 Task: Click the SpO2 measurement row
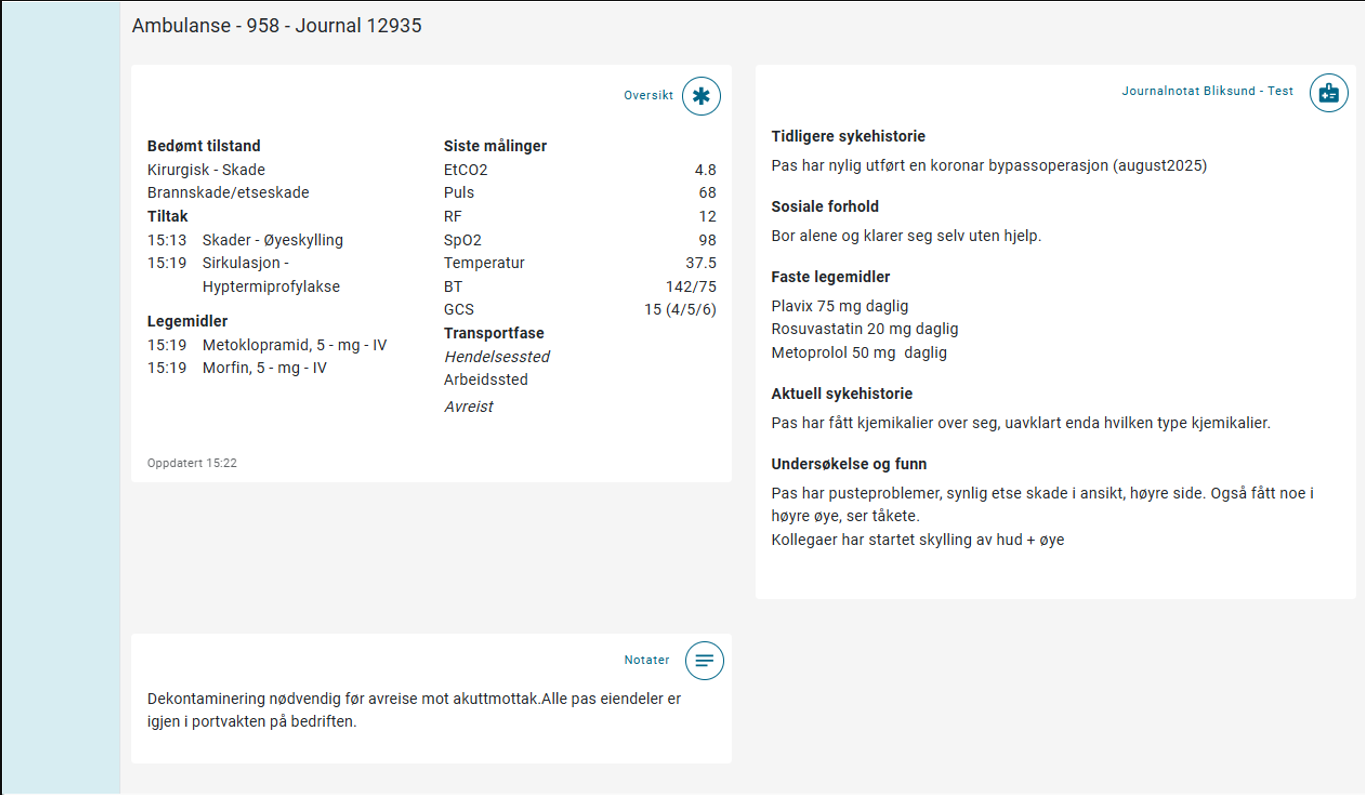click(580, 240)
